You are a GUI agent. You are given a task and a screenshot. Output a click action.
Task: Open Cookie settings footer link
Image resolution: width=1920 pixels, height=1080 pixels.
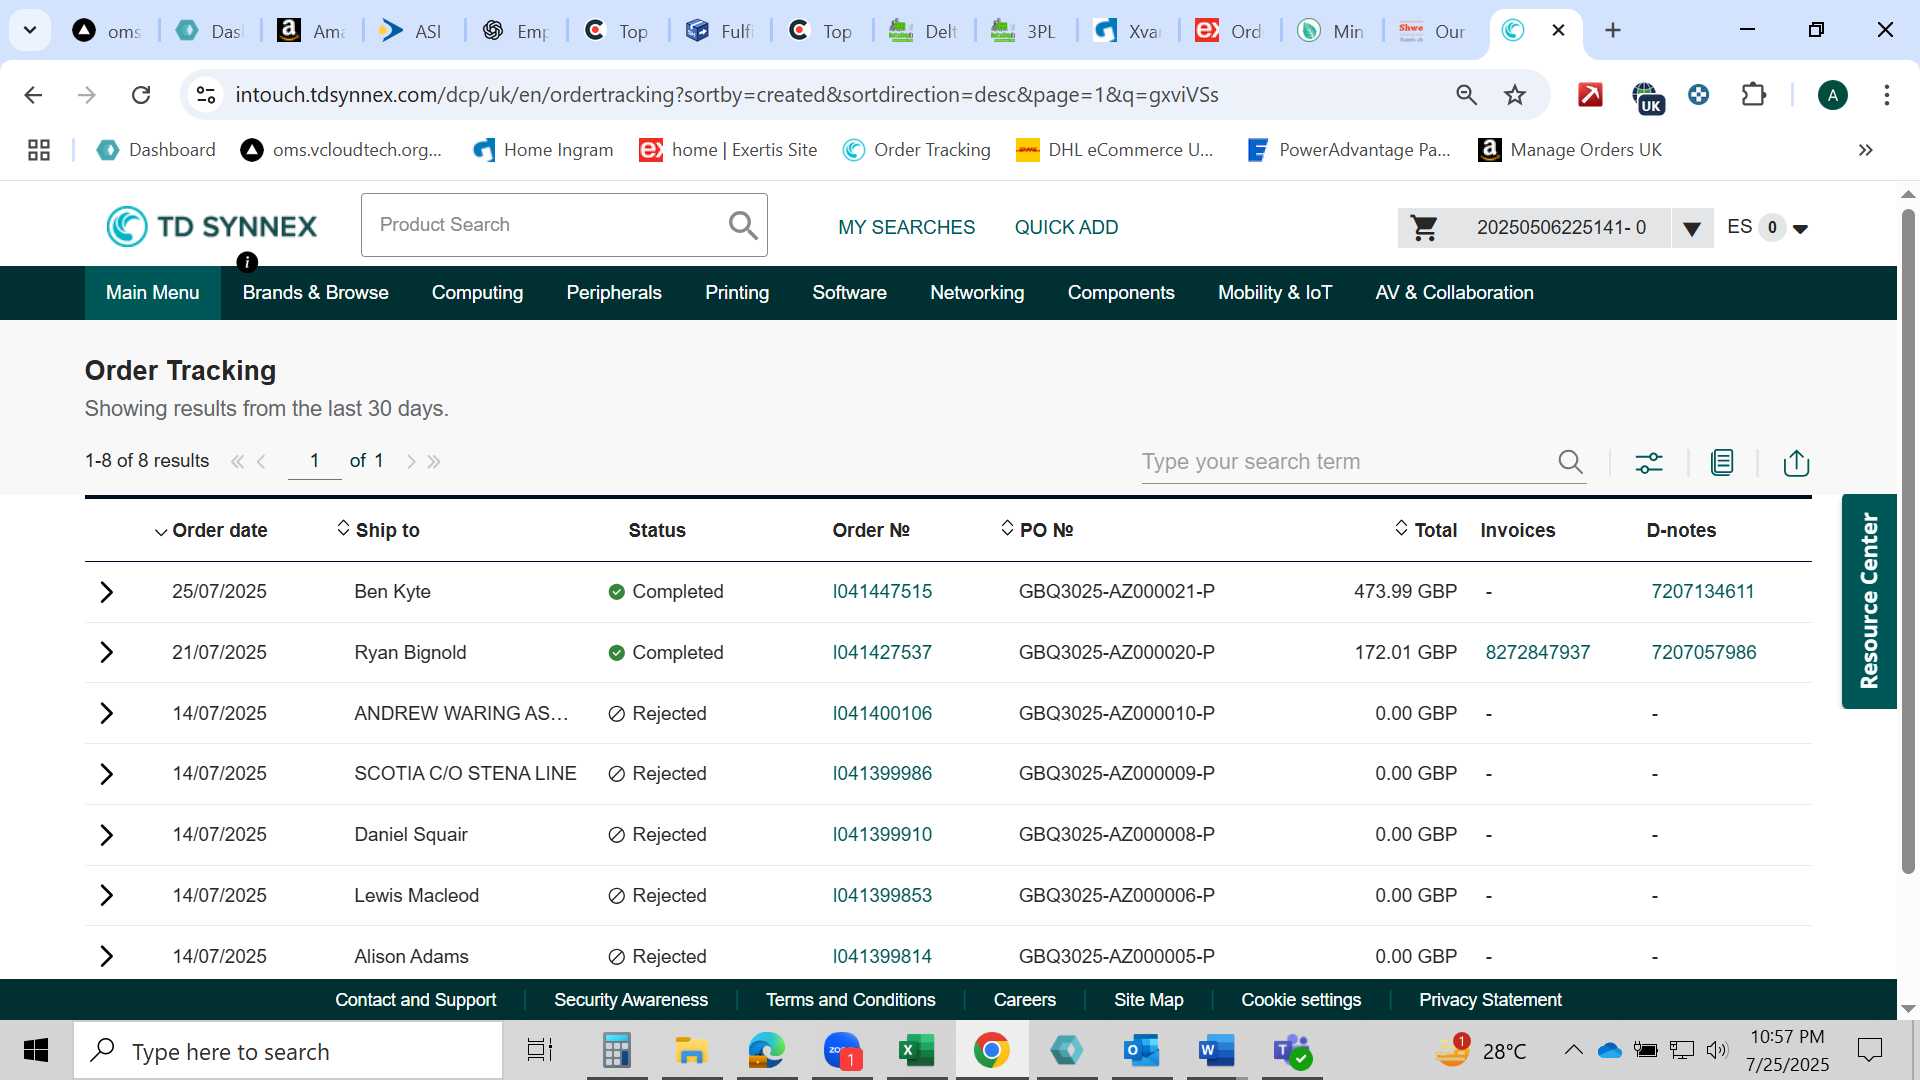pos(1301,1000)
